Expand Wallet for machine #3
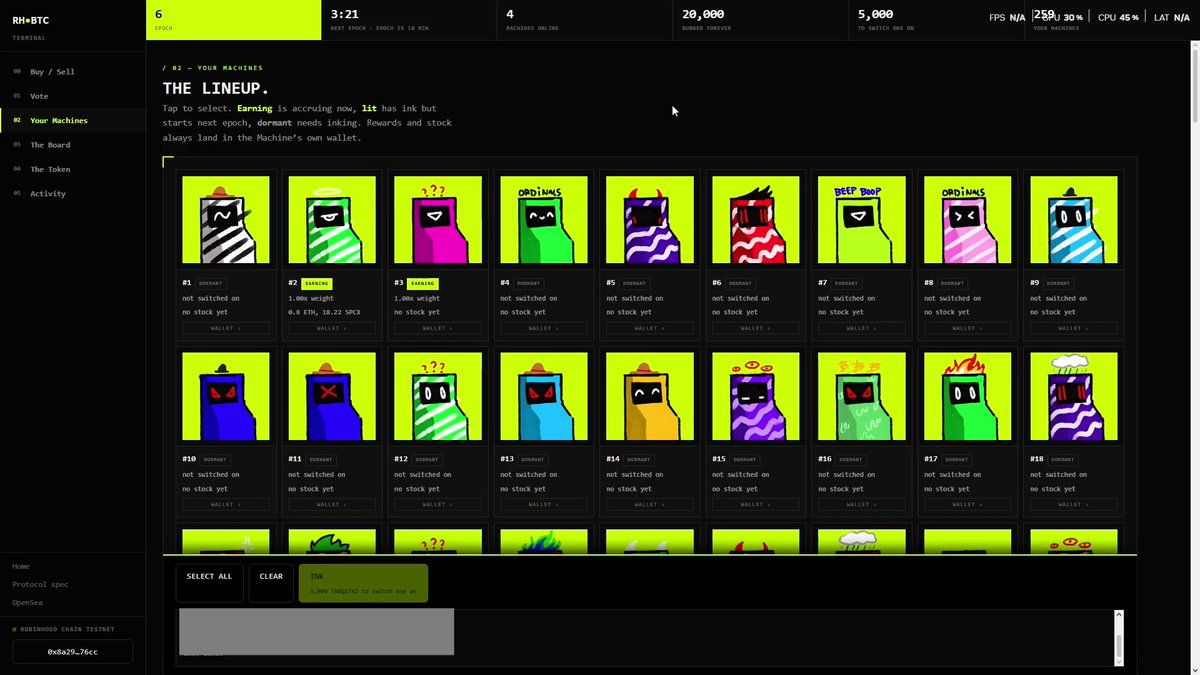Image resolution: width=1200 pixels, height=675 pixels. (x=438, y=328)
